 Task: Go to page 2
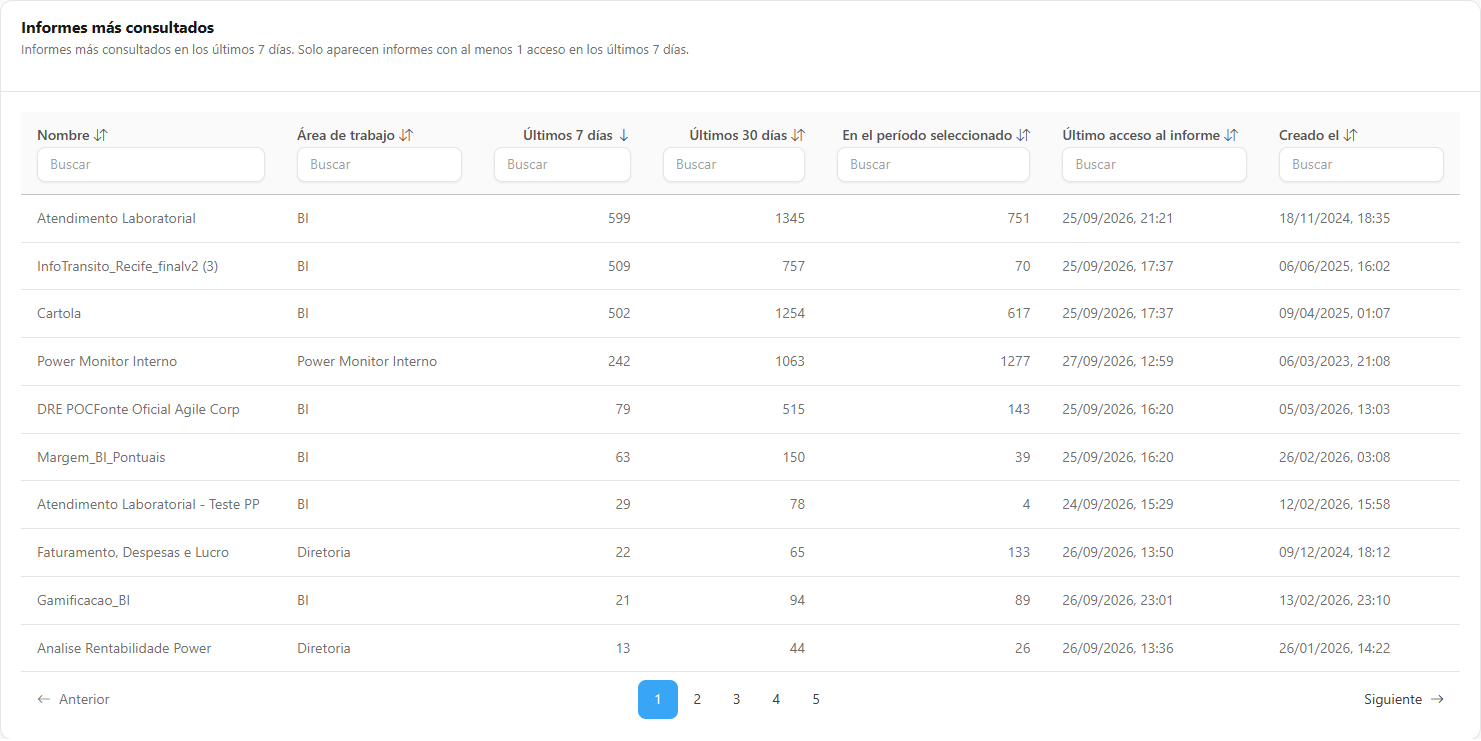697,700
